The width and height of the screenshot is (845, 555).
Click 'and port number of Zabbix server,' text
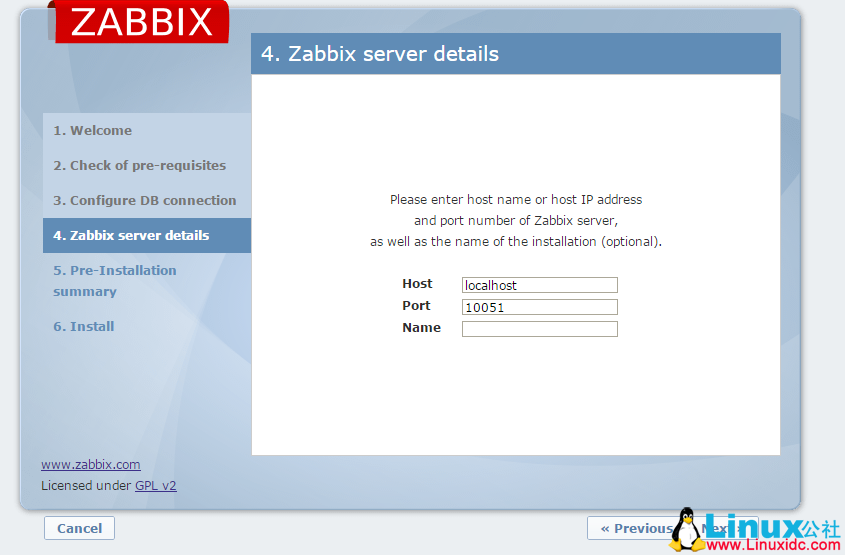tap(516, 220)
